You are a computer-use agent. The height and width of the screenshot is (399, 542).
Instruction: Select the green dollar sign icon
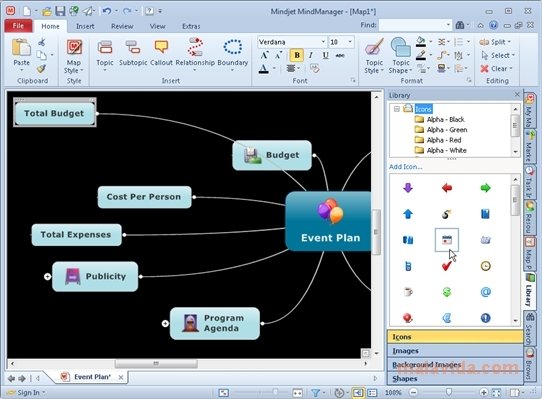point(447,292)
